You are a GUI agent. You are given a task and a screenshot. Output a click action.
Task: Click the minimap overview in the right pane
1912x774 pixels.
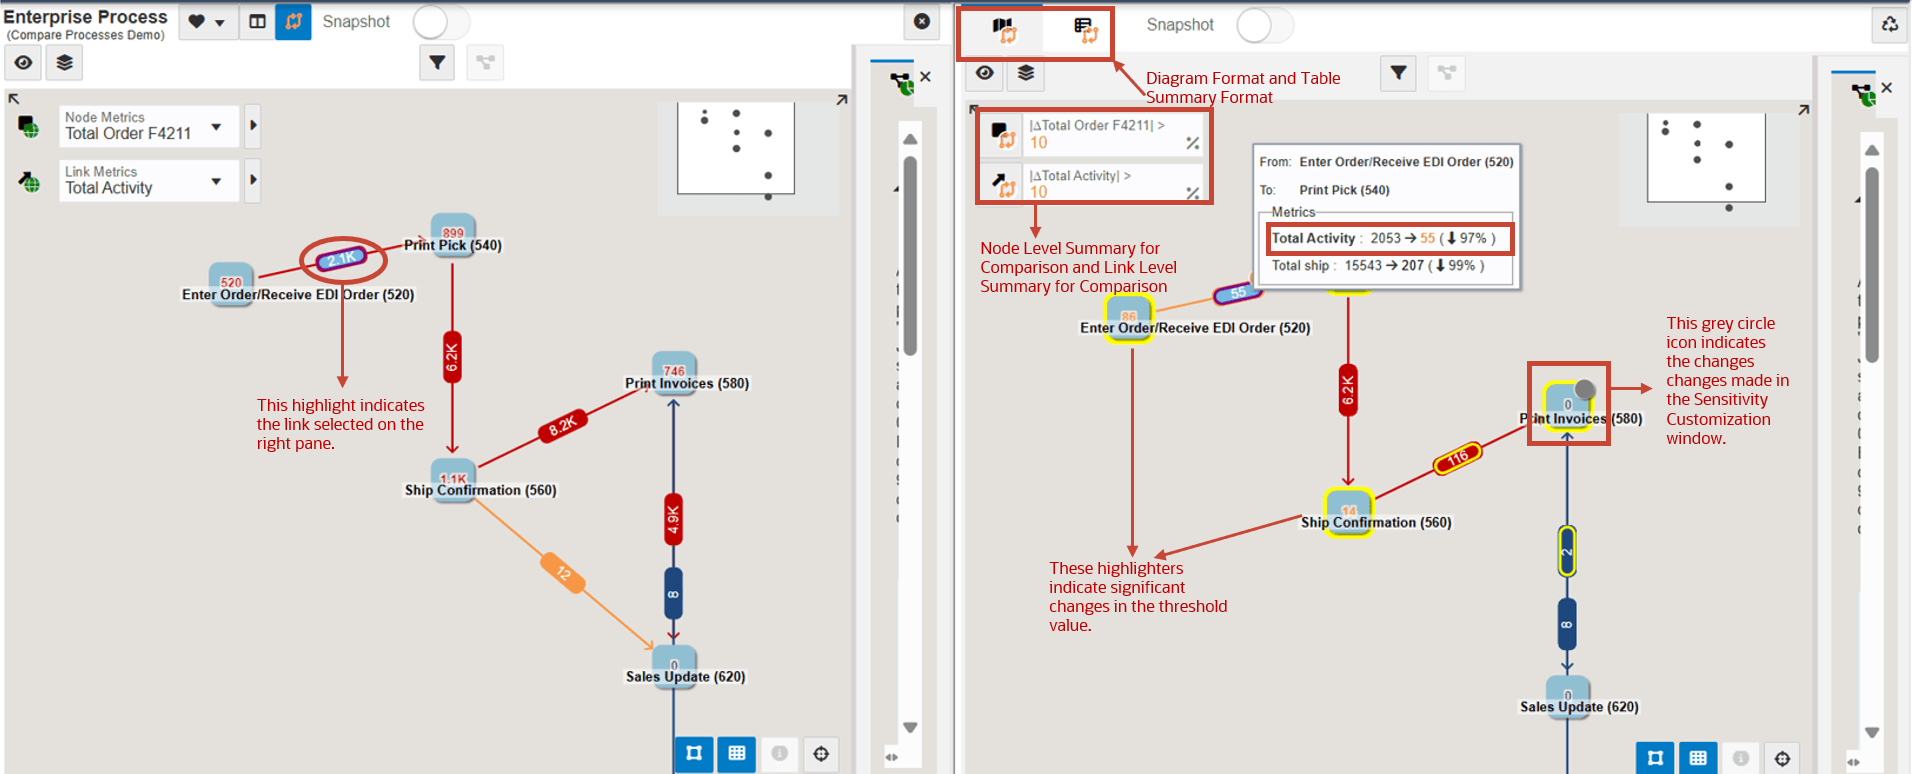(1706, 157)
